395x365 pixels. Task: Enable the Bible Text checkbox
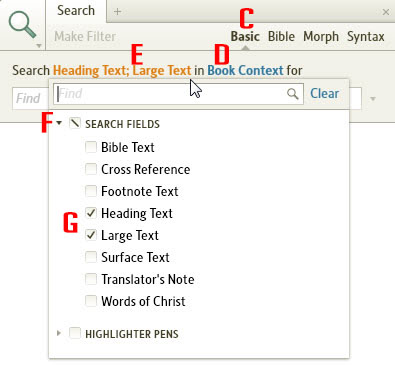(x=91, y=147)
